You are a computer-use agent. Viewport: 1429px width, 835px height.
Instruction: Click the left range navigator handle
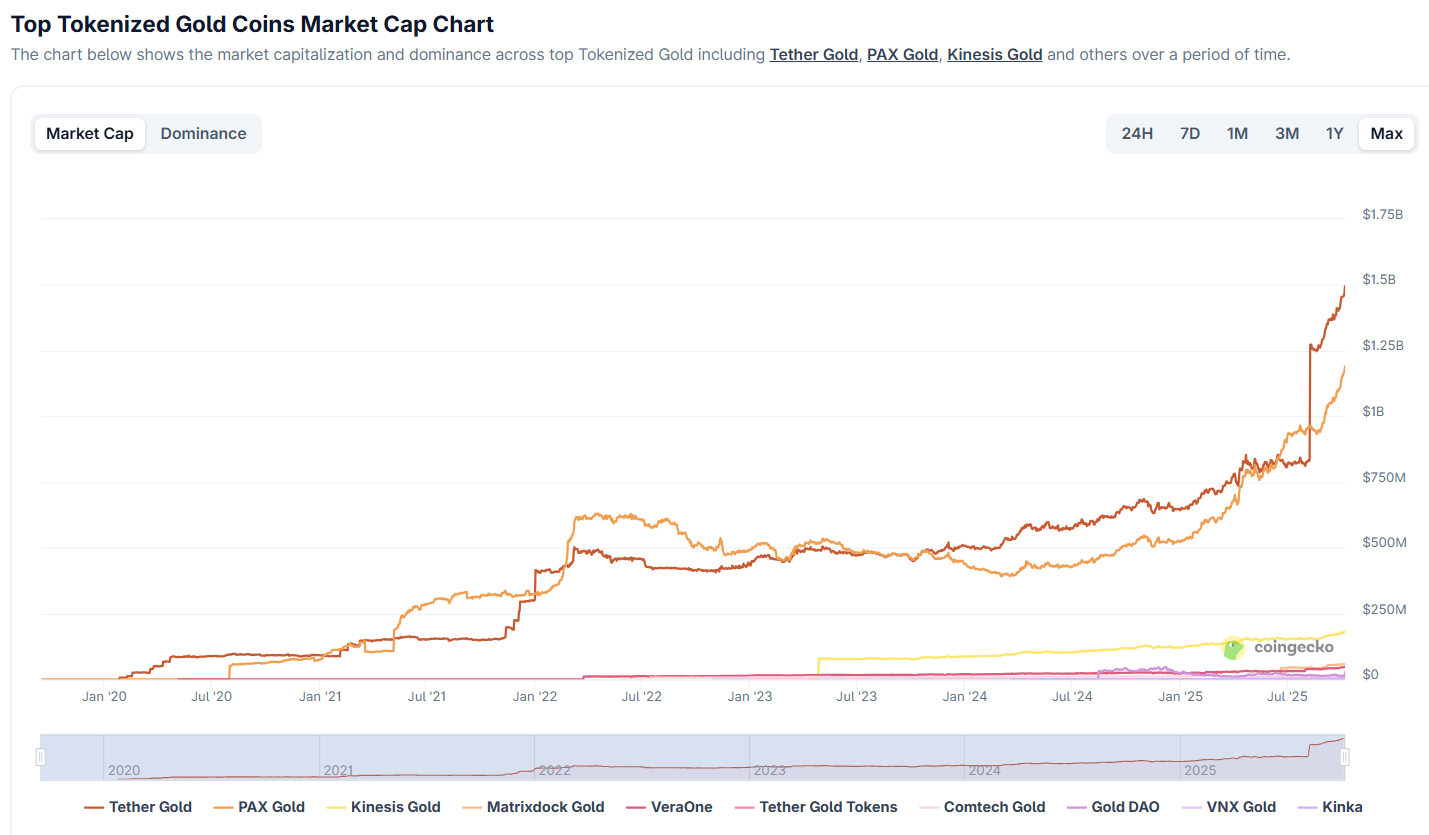pos(41,757)
